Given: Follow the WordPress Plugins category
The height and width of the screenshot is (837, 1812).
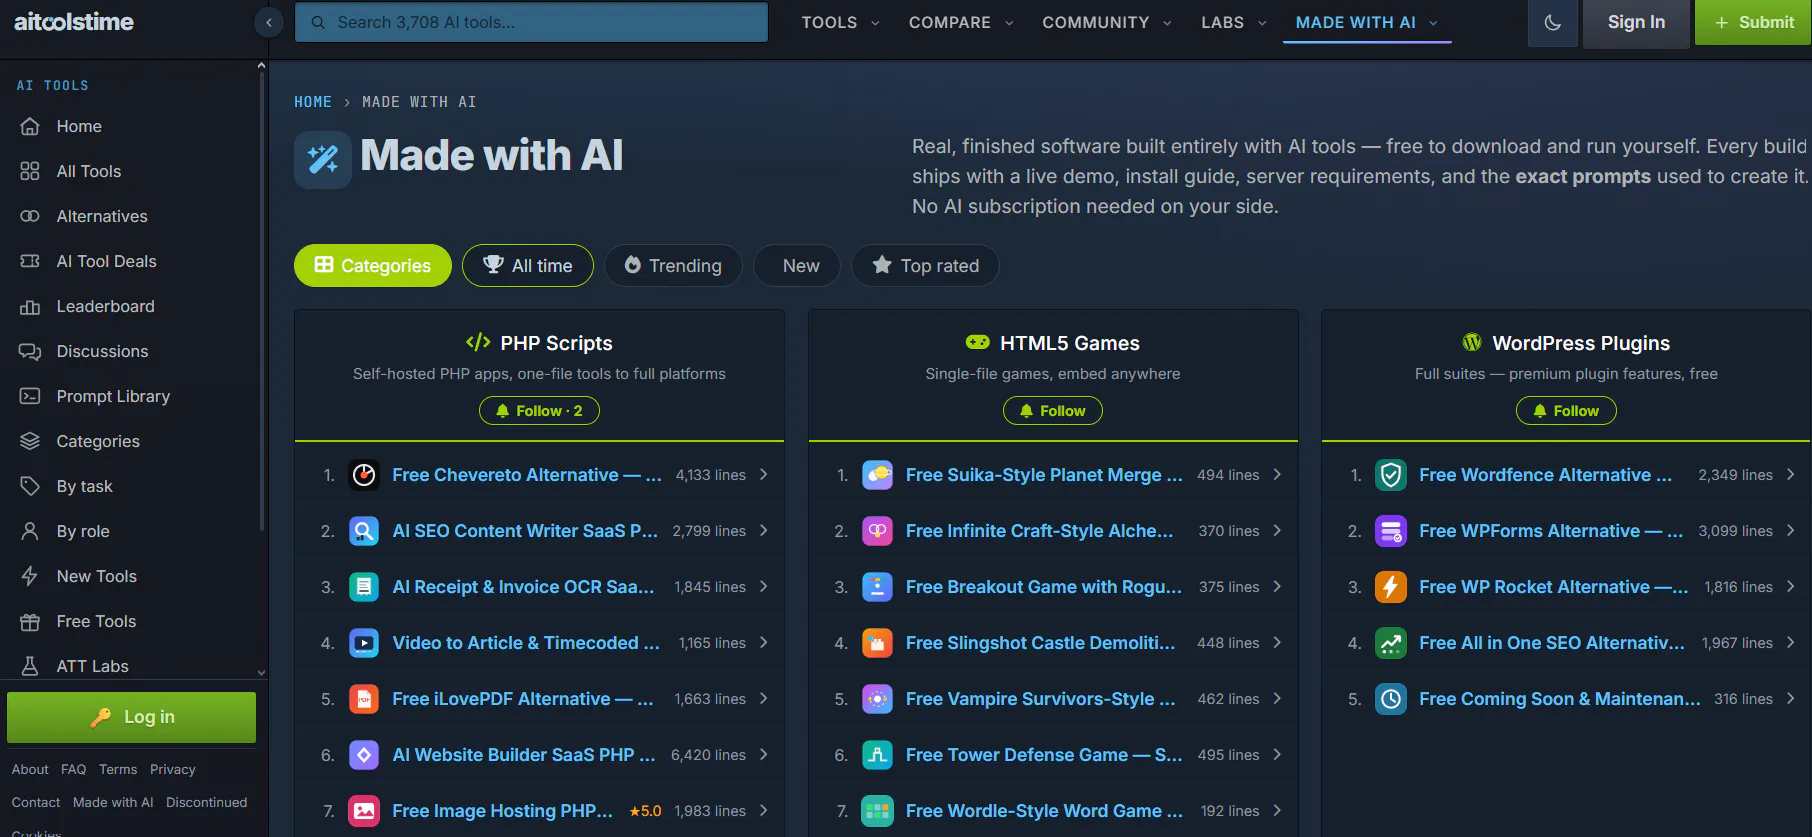Looking at the screenshot, I should (1566, 411).
